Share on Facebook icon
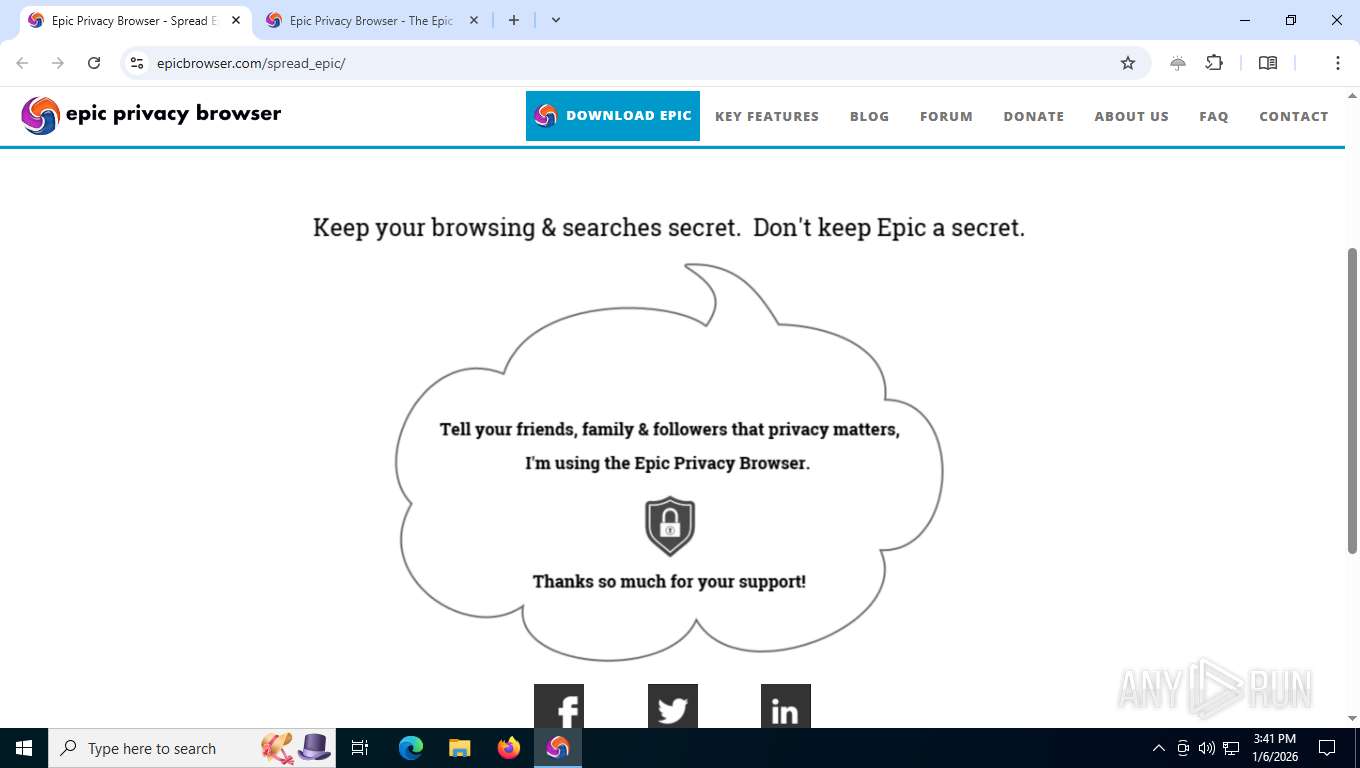Viewport: 1360px width, 768px height. [x=559, y=706]
